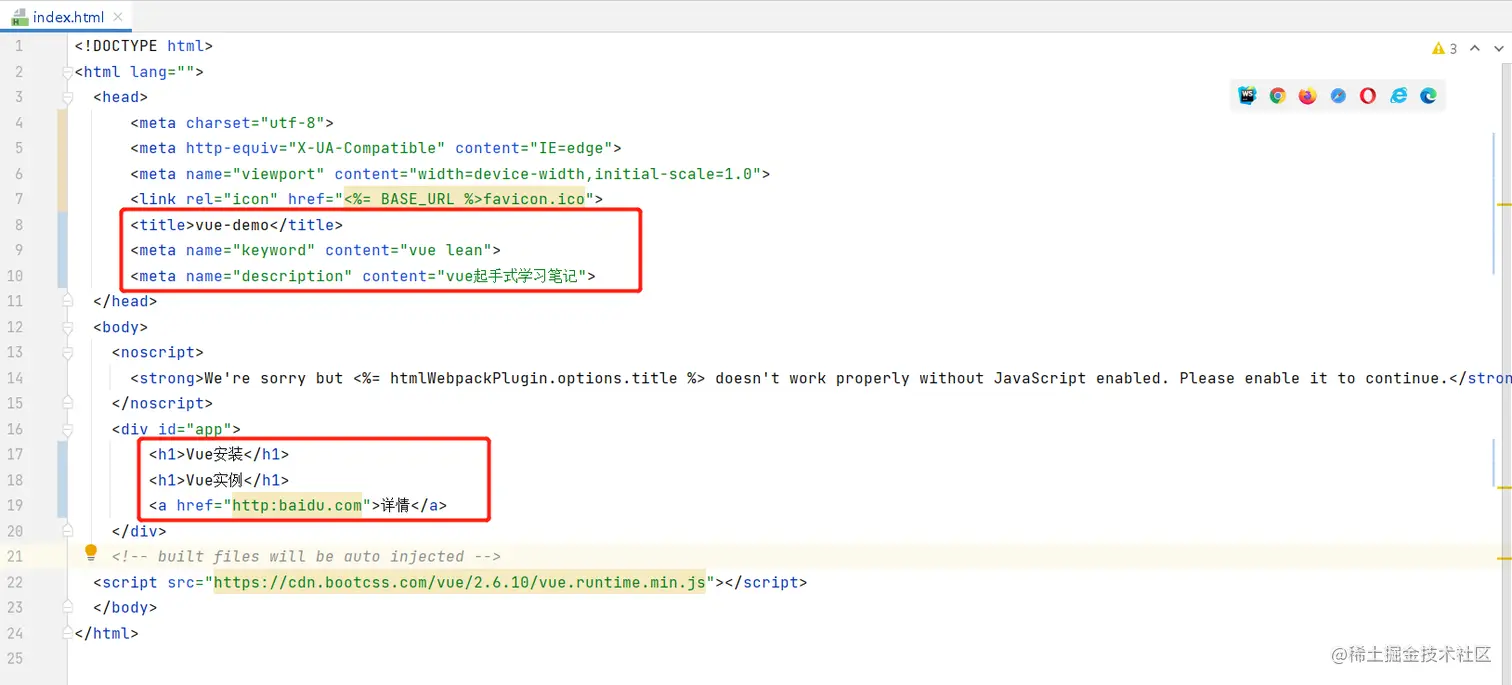Screen dimensions: 1512x685
Task: Collapse the html tag fold on line 2
Action: [x=68, y=72]
